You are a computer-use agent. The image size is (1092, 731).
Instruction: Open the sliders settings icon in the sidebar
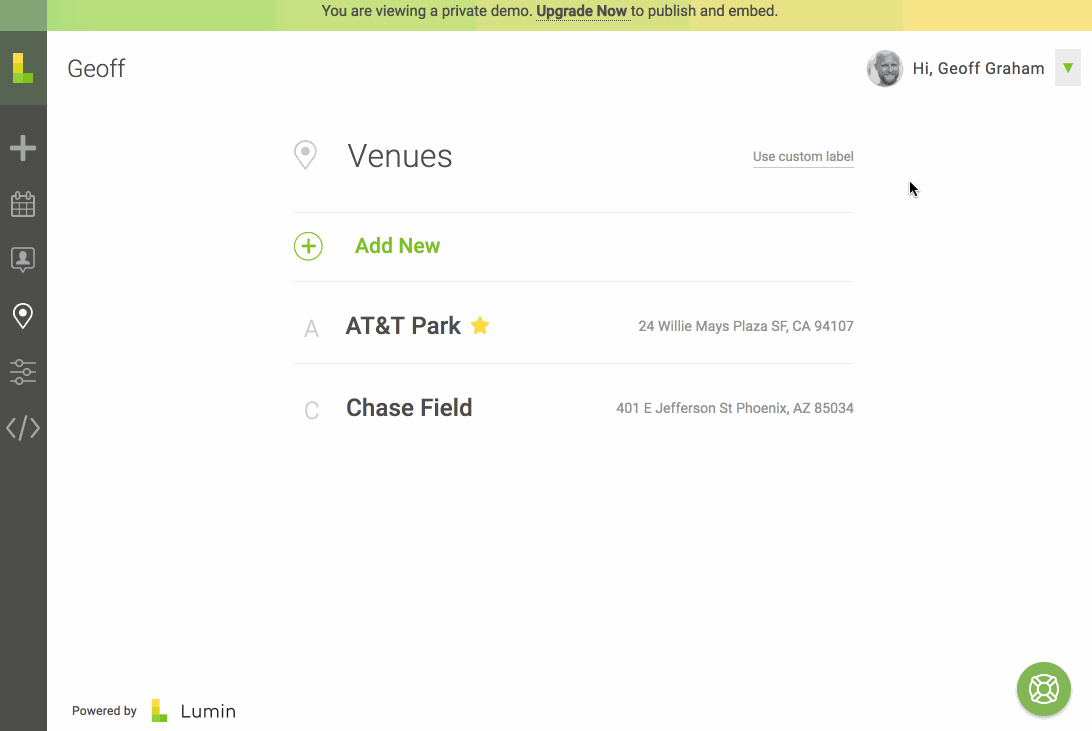23,372
